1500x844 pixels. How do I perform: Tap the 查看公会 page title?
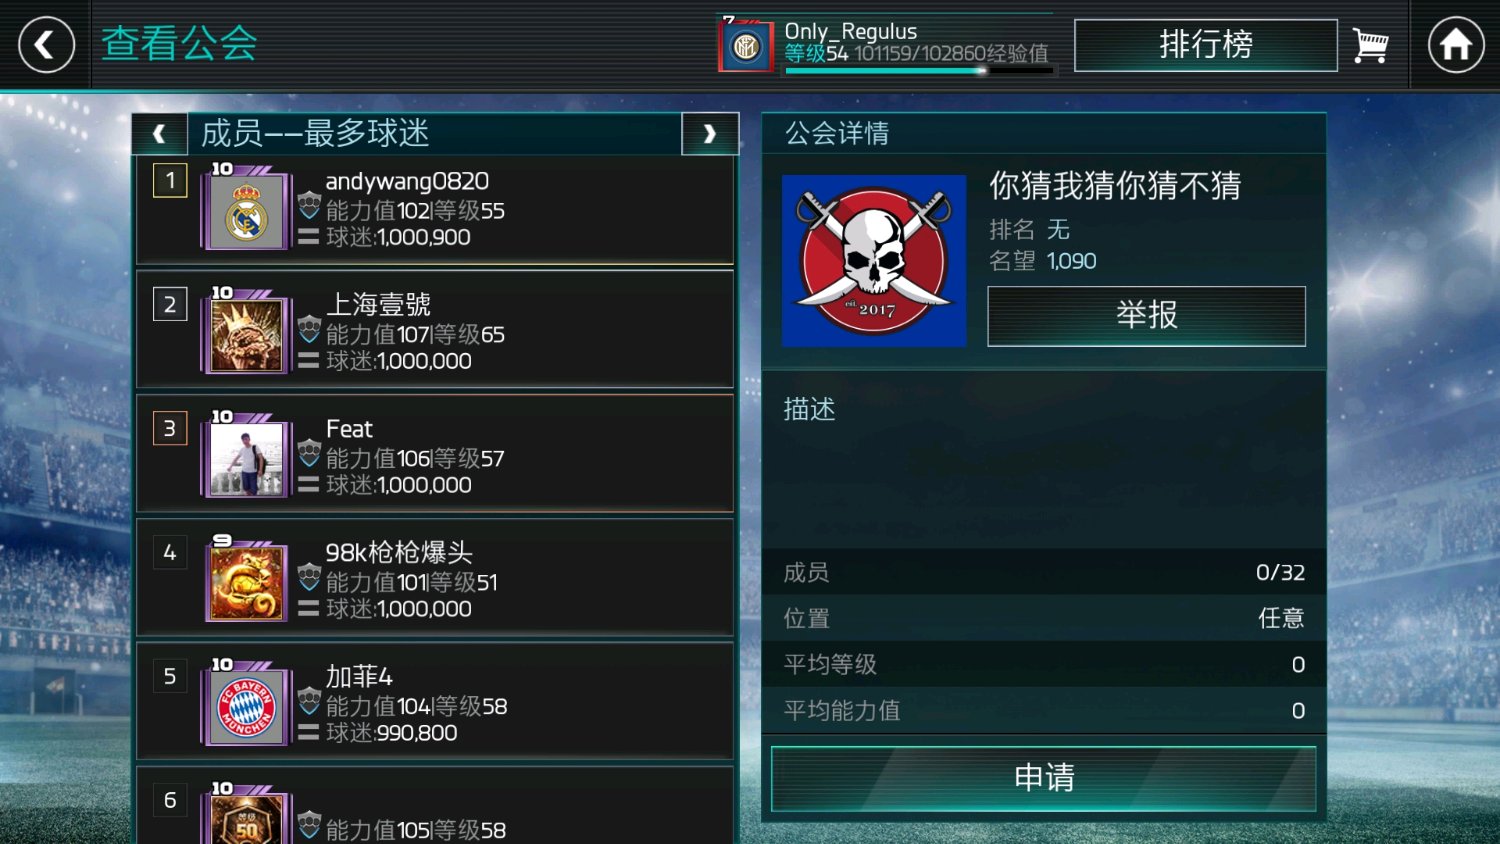pyautogui.click(x=179, y=44)
